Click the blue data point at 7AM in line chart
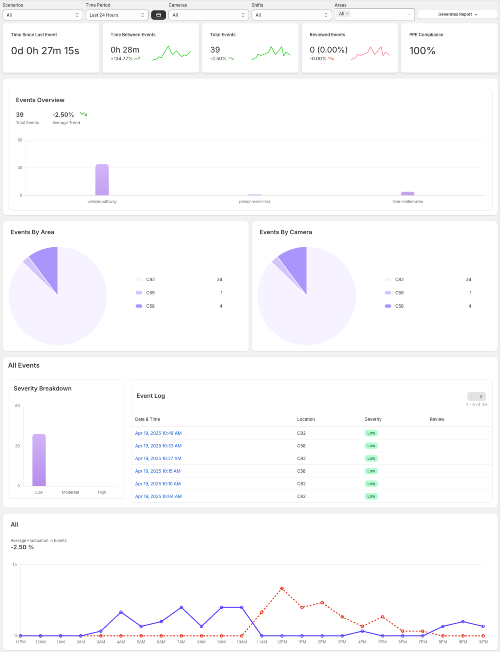500x652 pixels. click(x=181, y=608)
